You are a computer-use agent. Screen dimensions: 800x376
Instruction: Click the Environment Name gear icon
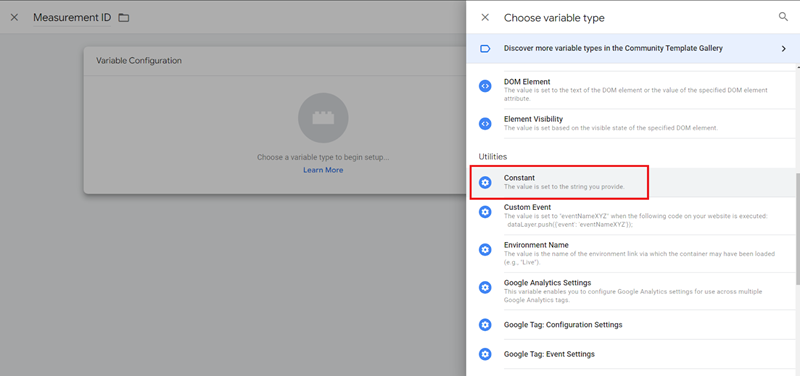coord(485,249)
